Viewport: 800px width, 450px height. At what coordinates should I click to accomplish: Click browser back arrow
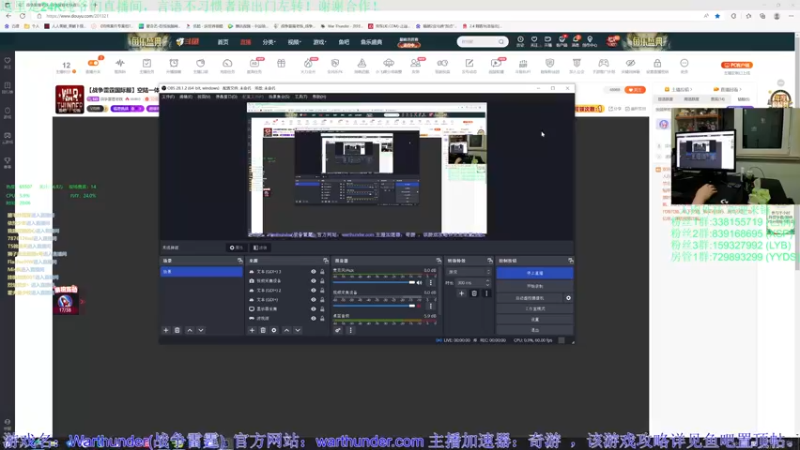coord(9,16)
